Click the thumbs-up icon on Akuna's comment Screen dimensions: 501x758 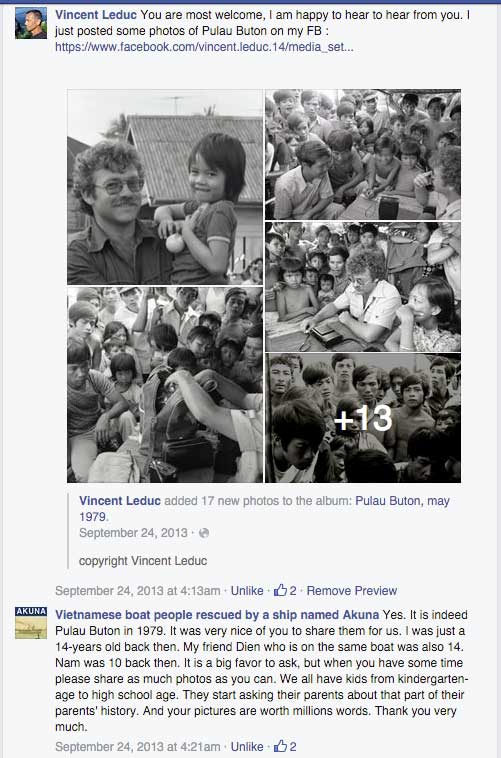(x=280, y=746)
